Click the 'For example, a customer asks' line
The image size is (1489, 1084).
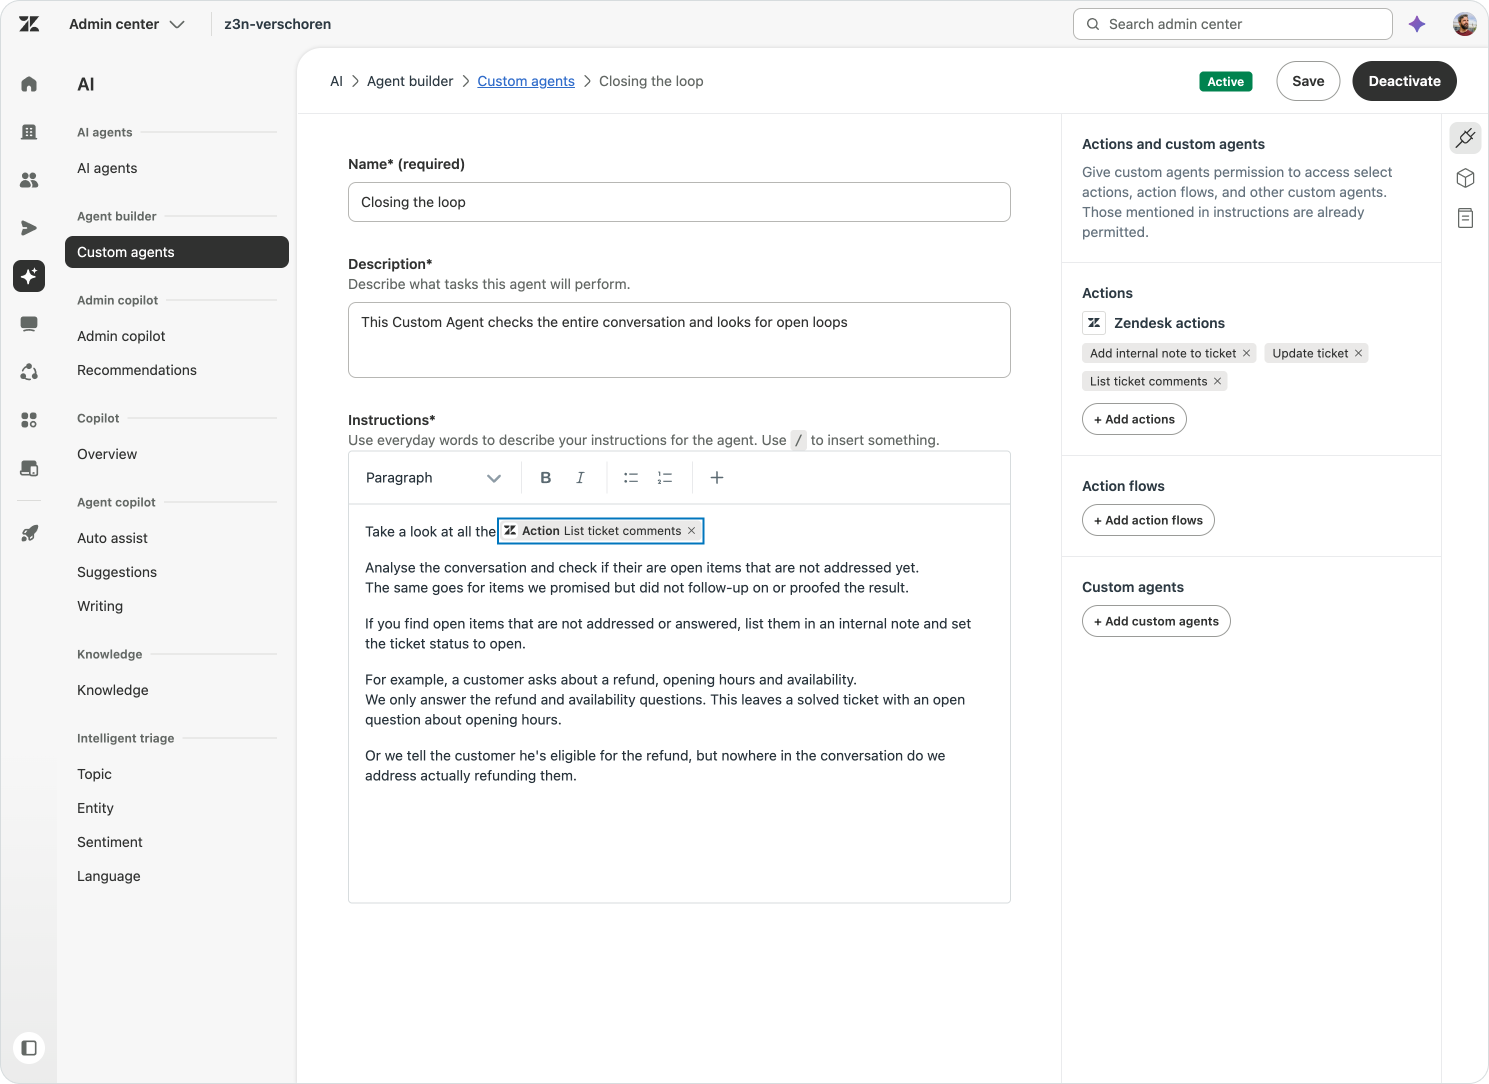click(x=611, y=680)
